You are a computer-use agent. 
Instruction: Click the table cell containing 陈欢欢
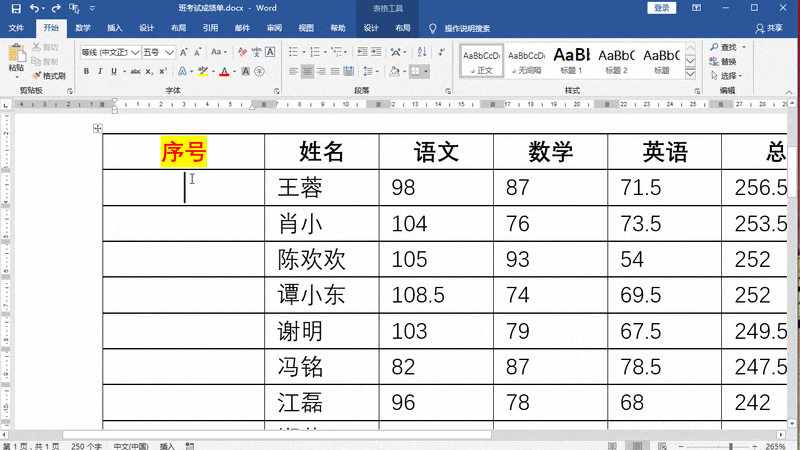click(322, 259)
